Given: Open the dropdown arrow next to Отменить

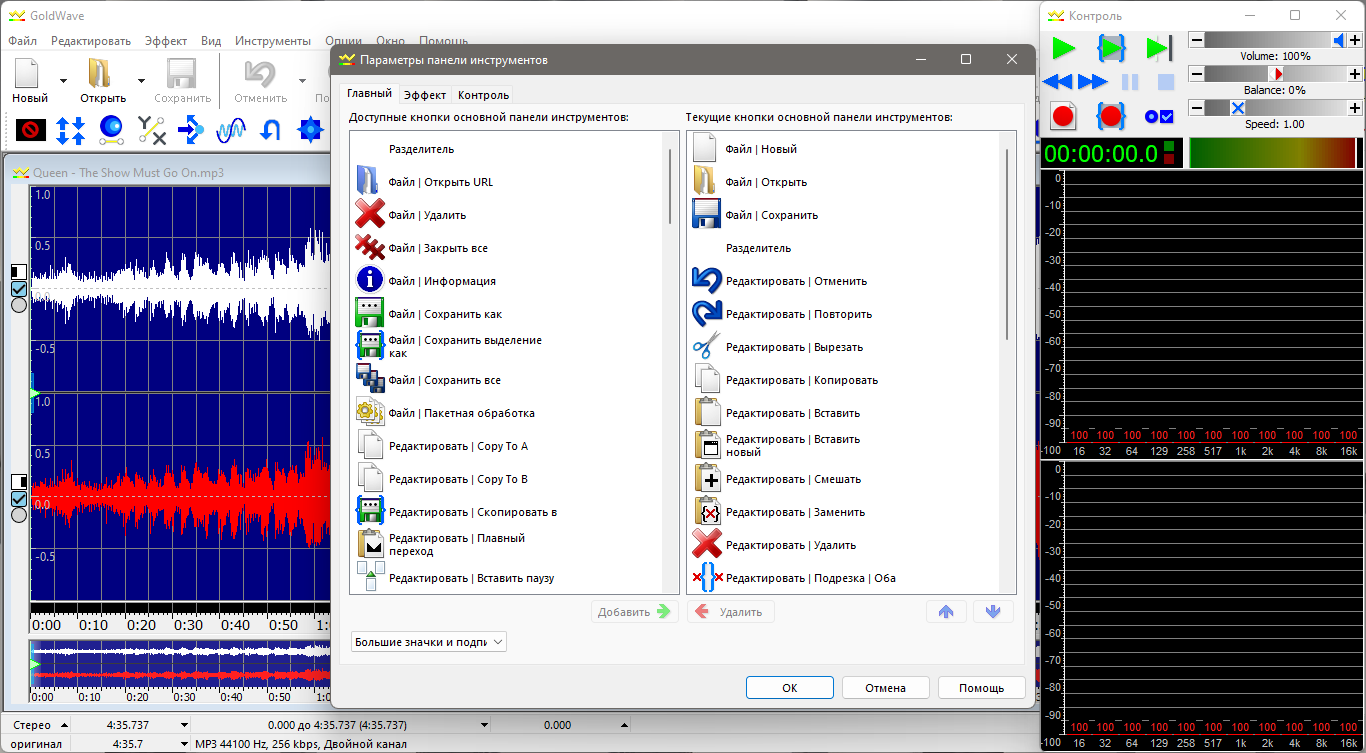Looking at the screenshot, I should (301, 81).
